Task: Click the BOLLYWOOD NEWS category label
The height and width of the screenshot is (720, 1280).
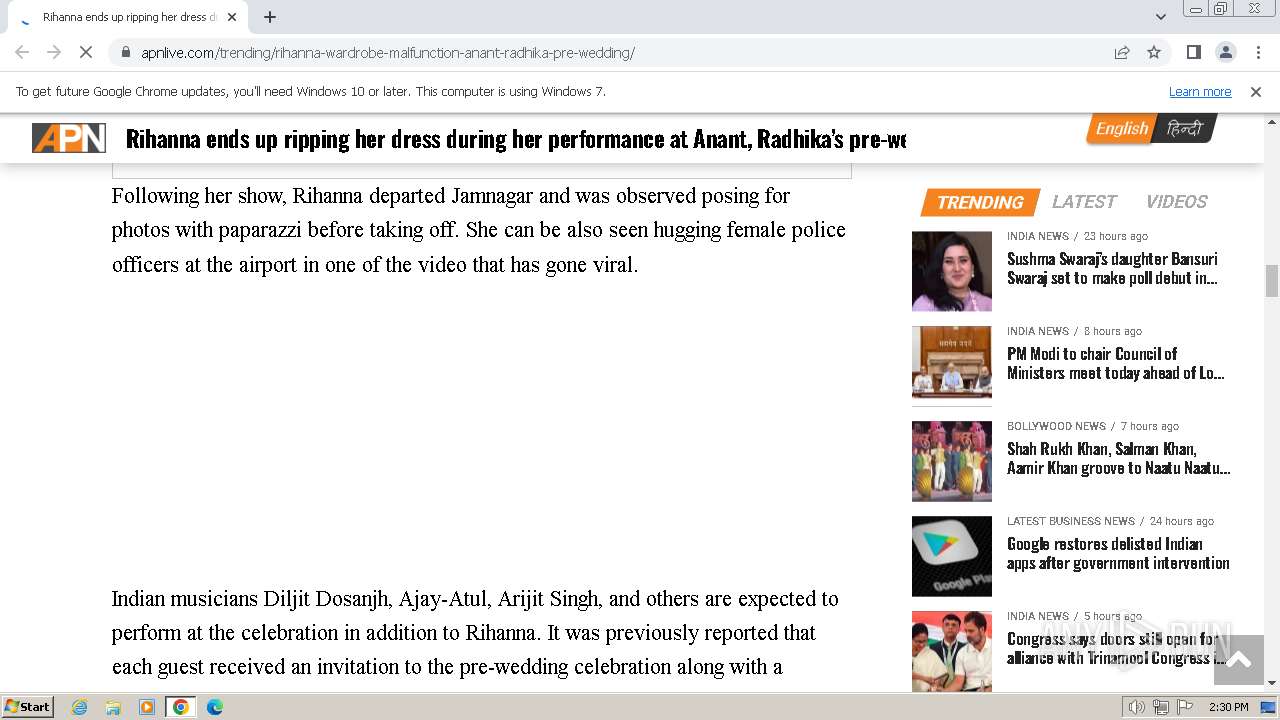Action: pos(1056,426)
